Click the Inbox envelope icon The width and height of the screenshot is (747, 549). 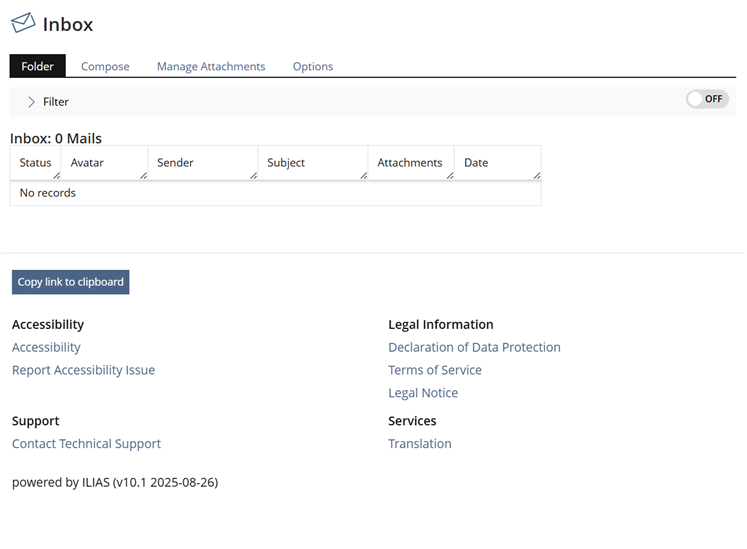pos(23,23)
